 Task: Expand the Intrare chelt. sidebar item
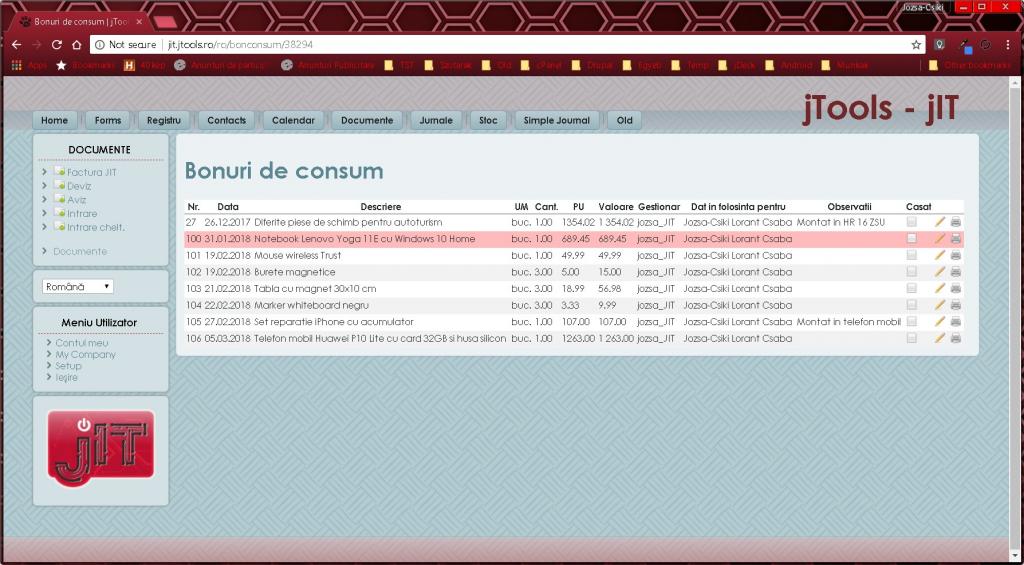tap(45, 227)
